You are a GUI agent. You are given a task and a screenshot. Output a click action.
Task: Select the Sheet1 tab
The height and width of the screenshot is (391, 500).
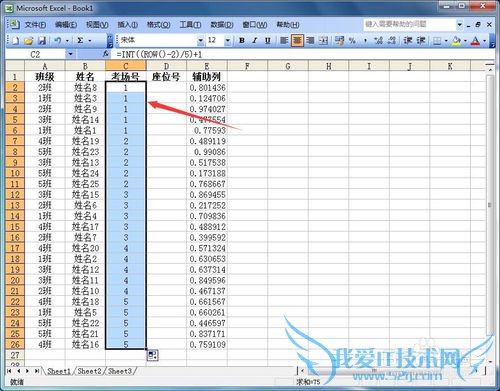(59, 371)
